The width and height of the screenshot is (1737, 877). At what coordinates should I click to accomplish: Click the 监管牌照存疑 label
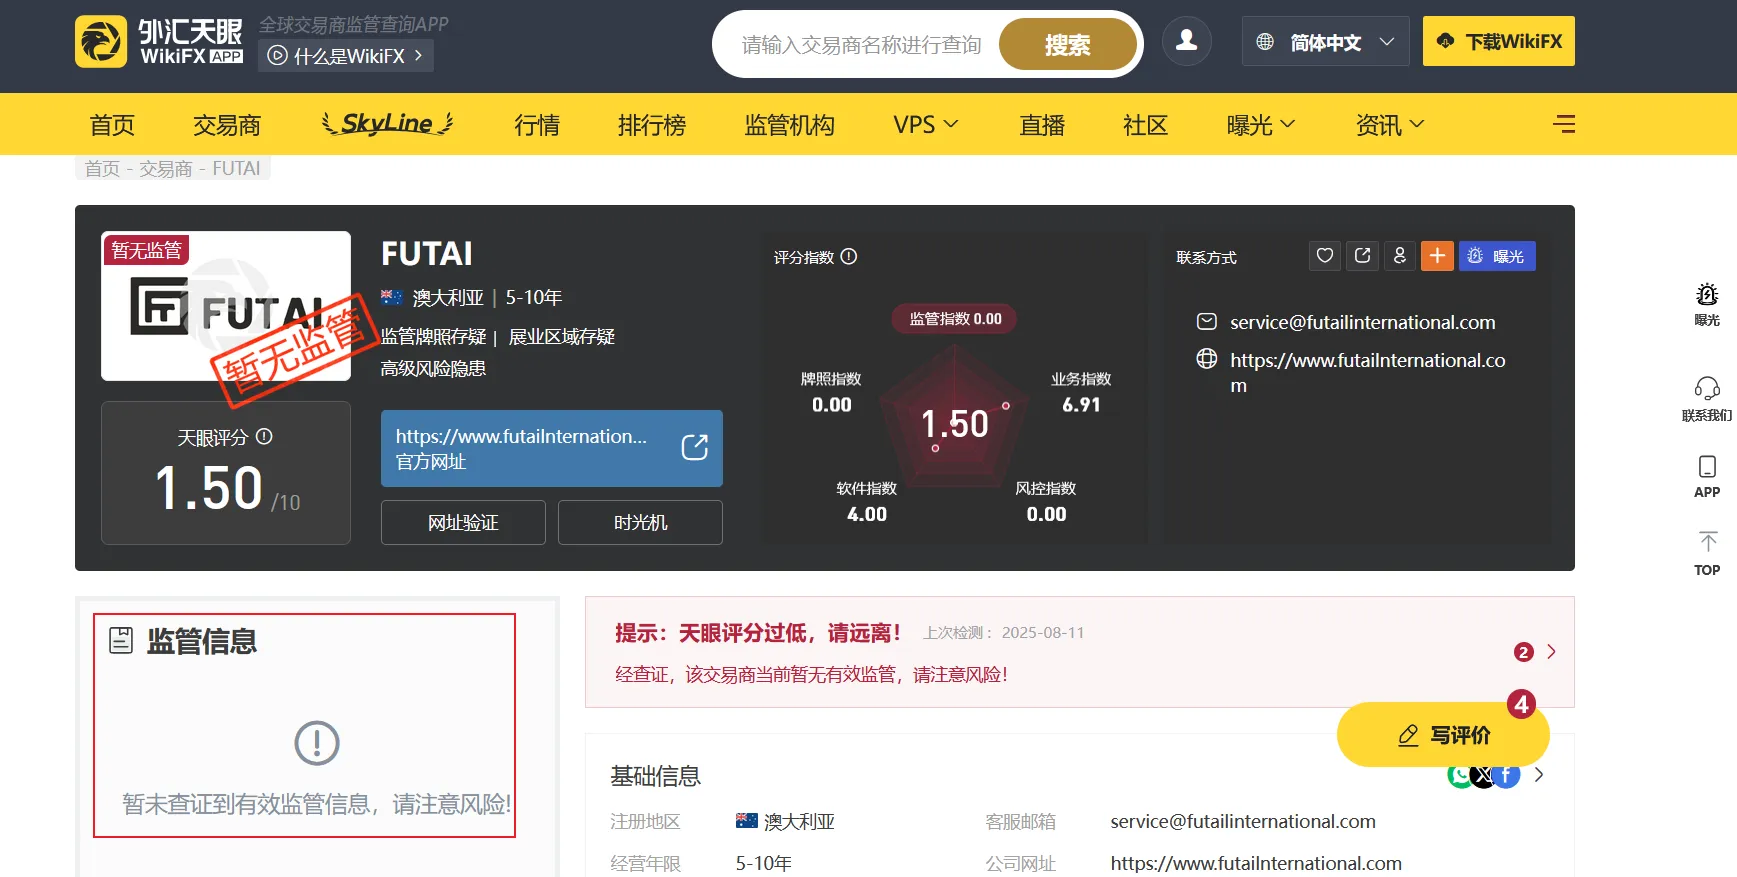(434, 336)
